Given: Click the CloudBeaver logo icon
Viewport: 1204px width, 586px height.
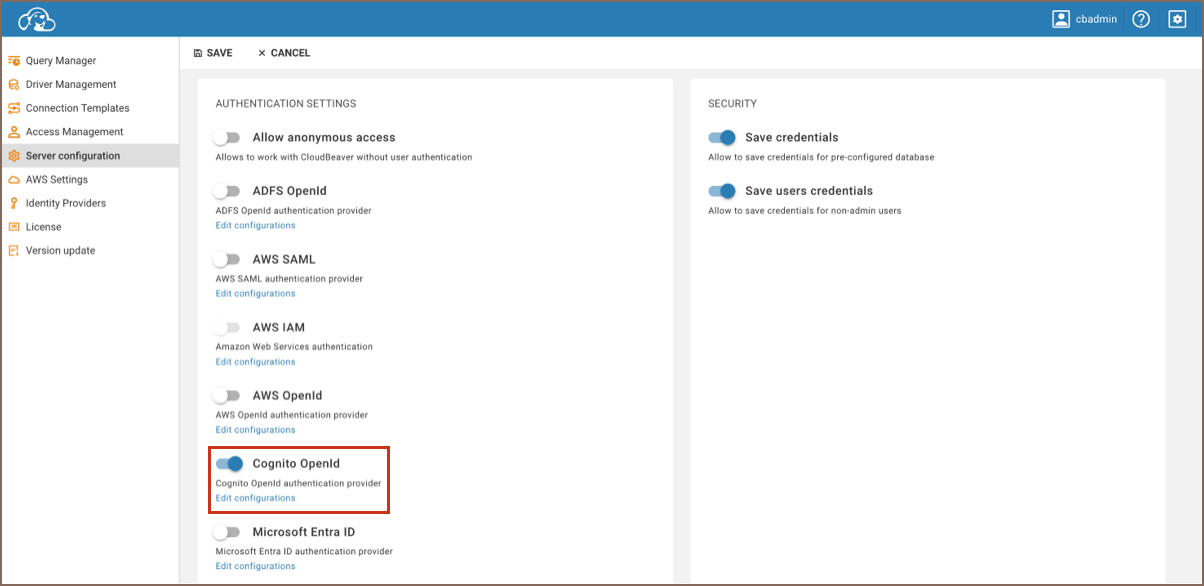Looking at the screenshot, I should click(37, 19).
